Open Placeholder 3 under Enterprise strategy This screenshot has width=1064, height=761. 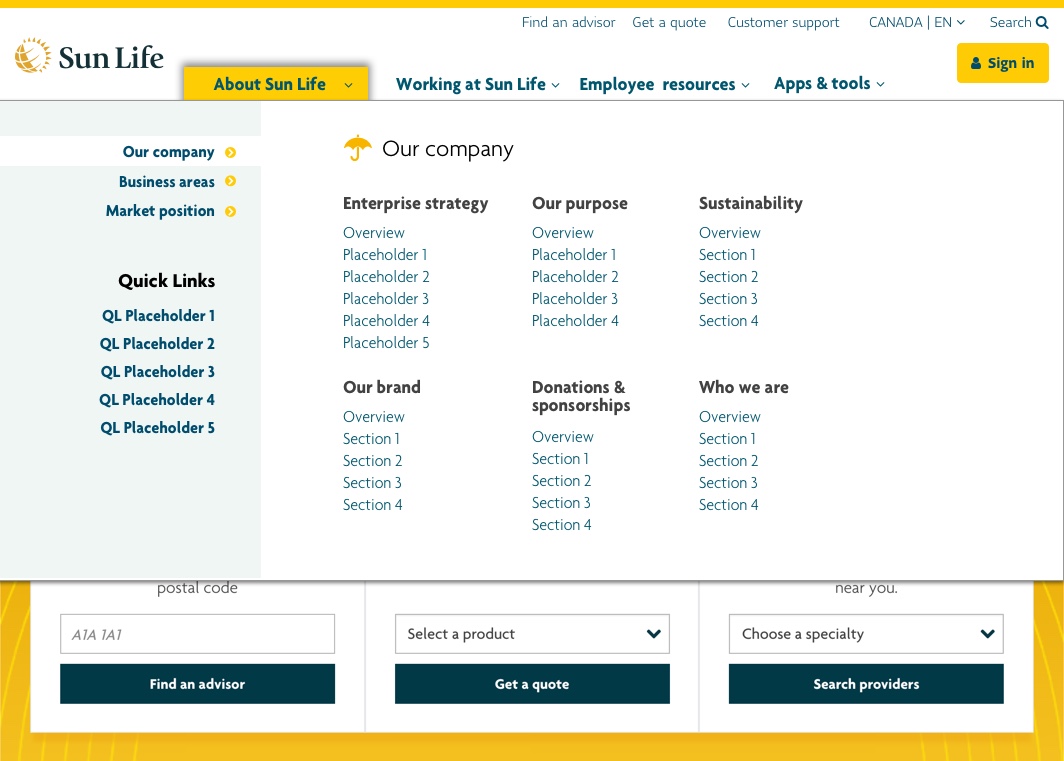385,299
